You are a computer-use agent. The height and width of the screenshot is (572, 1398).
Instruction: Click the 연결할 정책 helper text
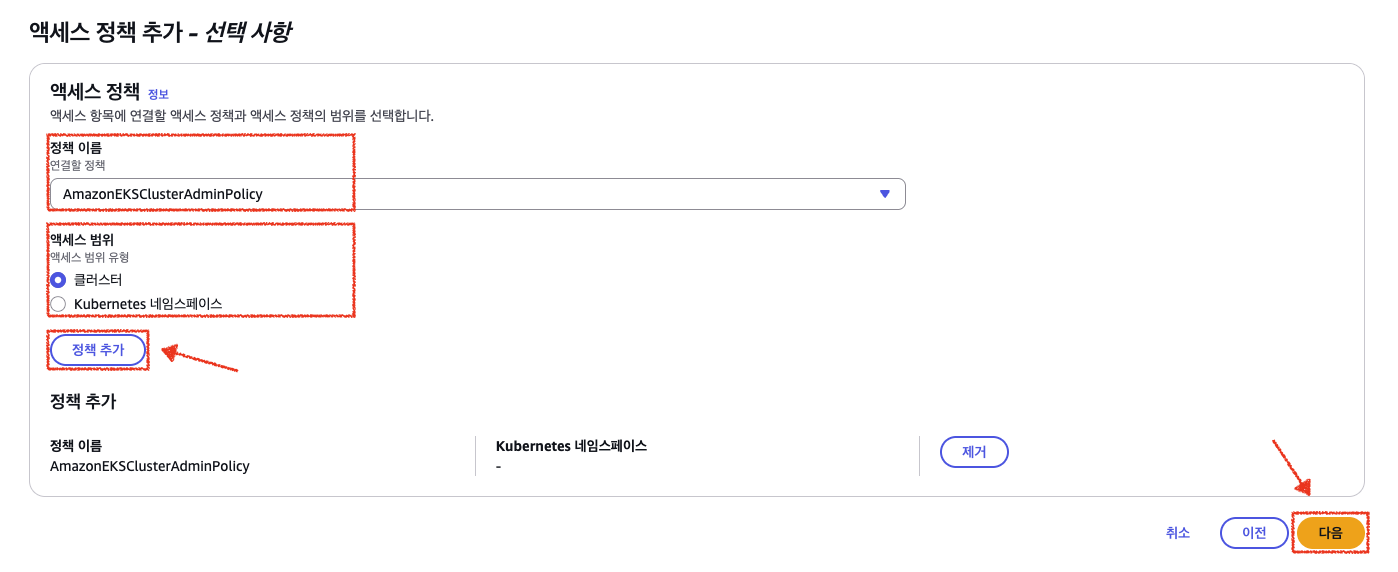78,165
